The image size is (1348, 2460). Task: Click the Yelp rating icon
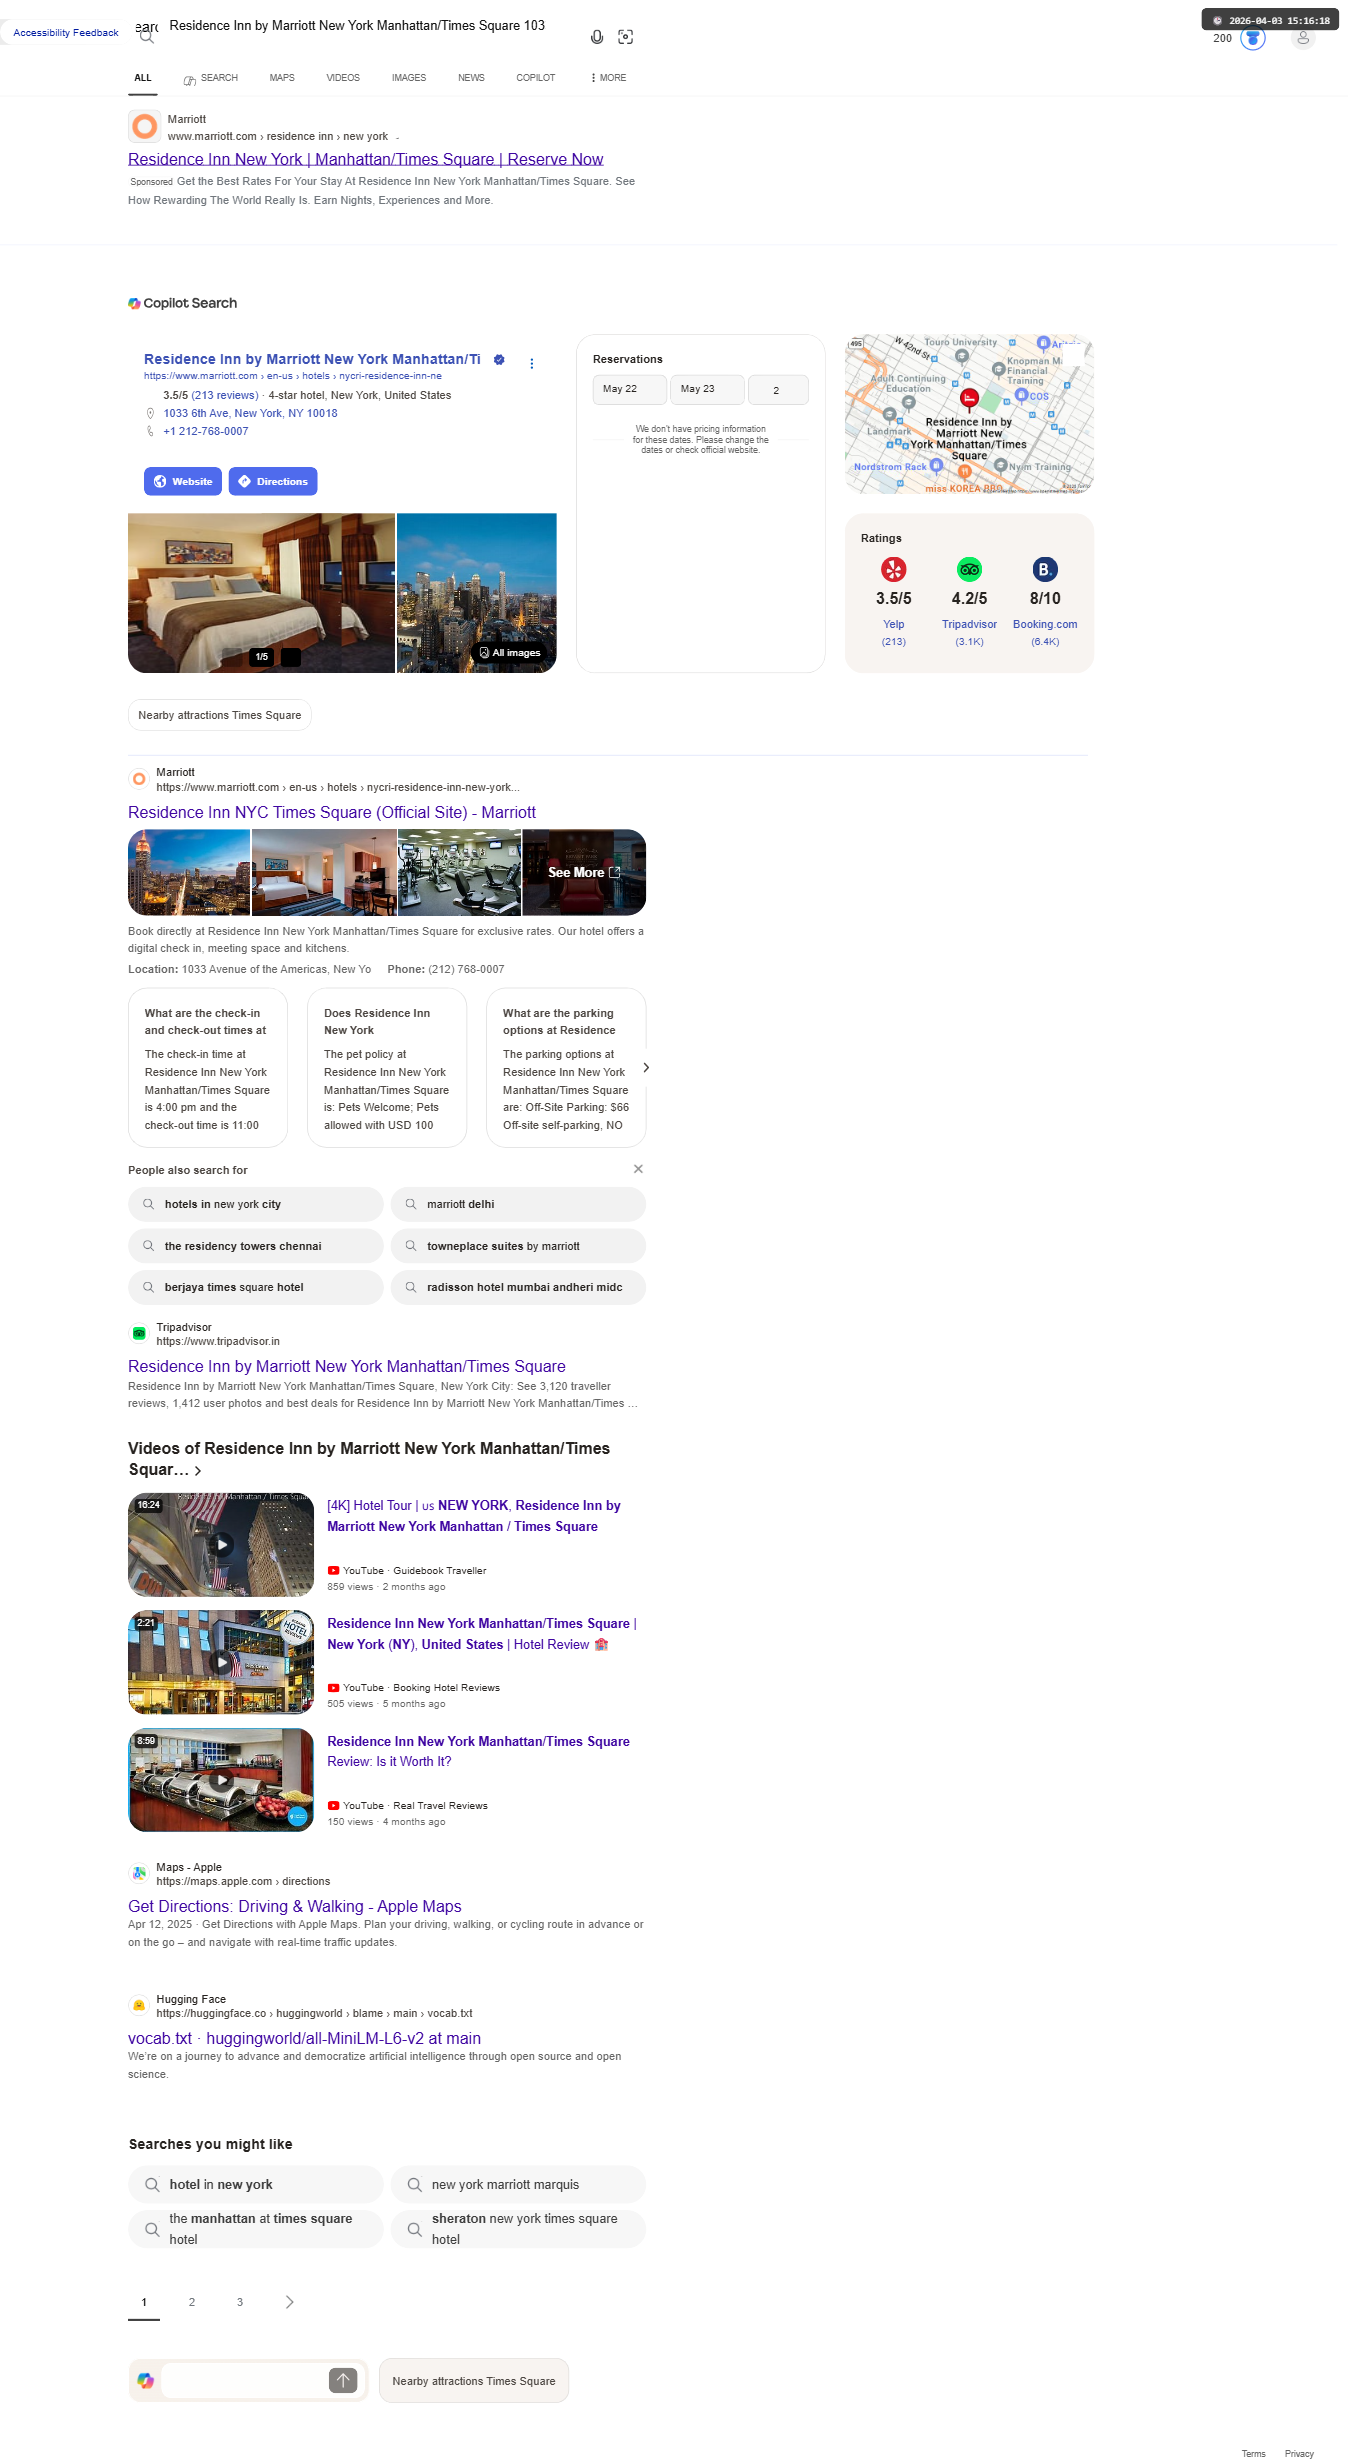pos(894,570)
